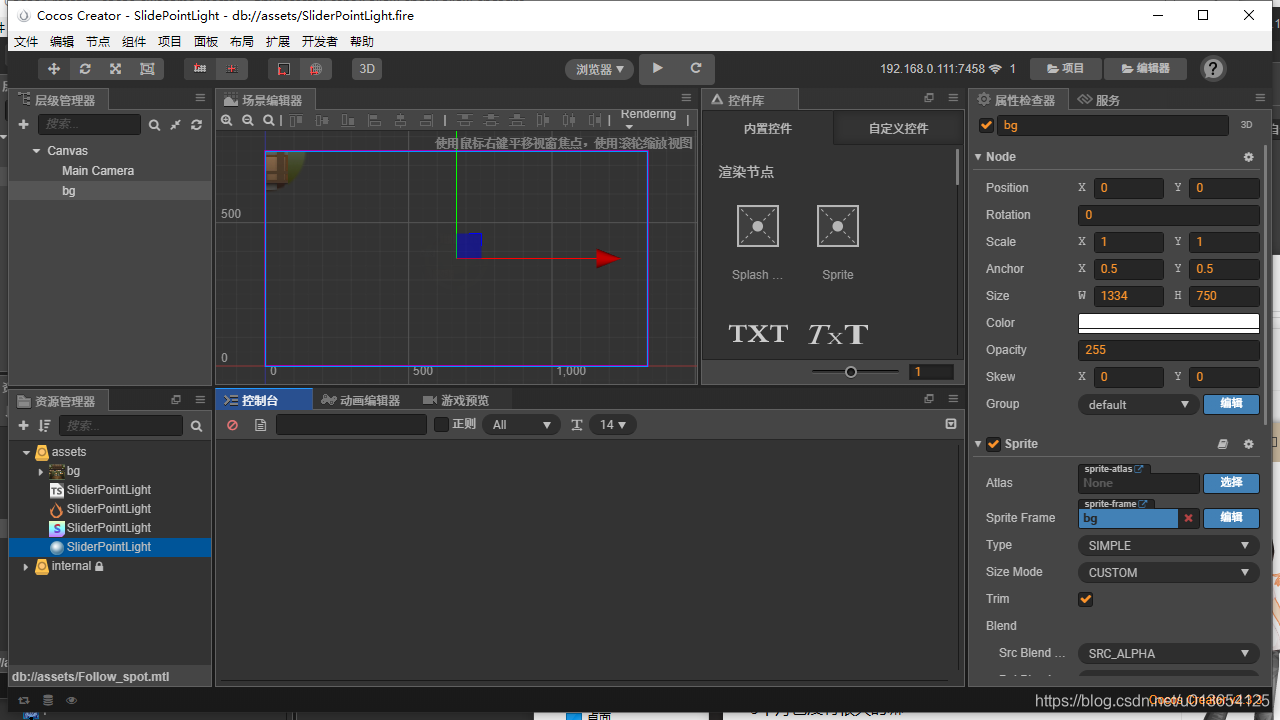
Task: Select the Move transform tool
Action: 54,69
